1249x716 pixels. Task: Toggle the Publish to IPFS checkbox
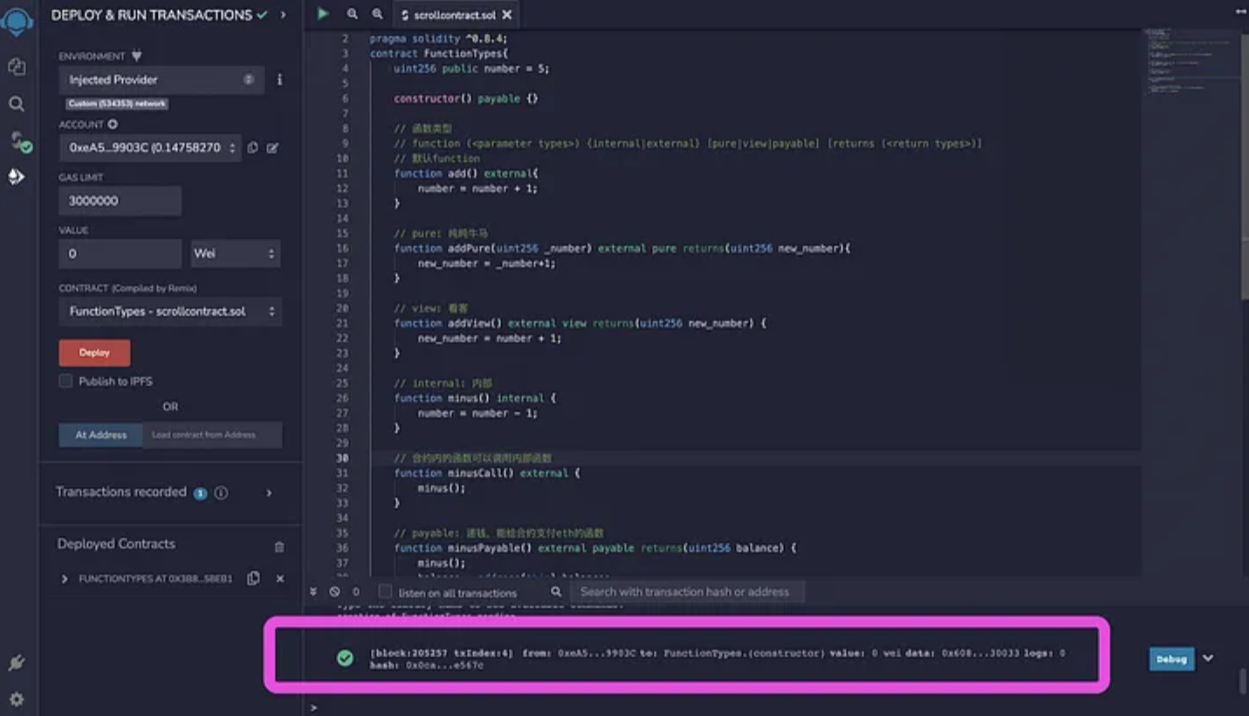(x=66, y=381)
